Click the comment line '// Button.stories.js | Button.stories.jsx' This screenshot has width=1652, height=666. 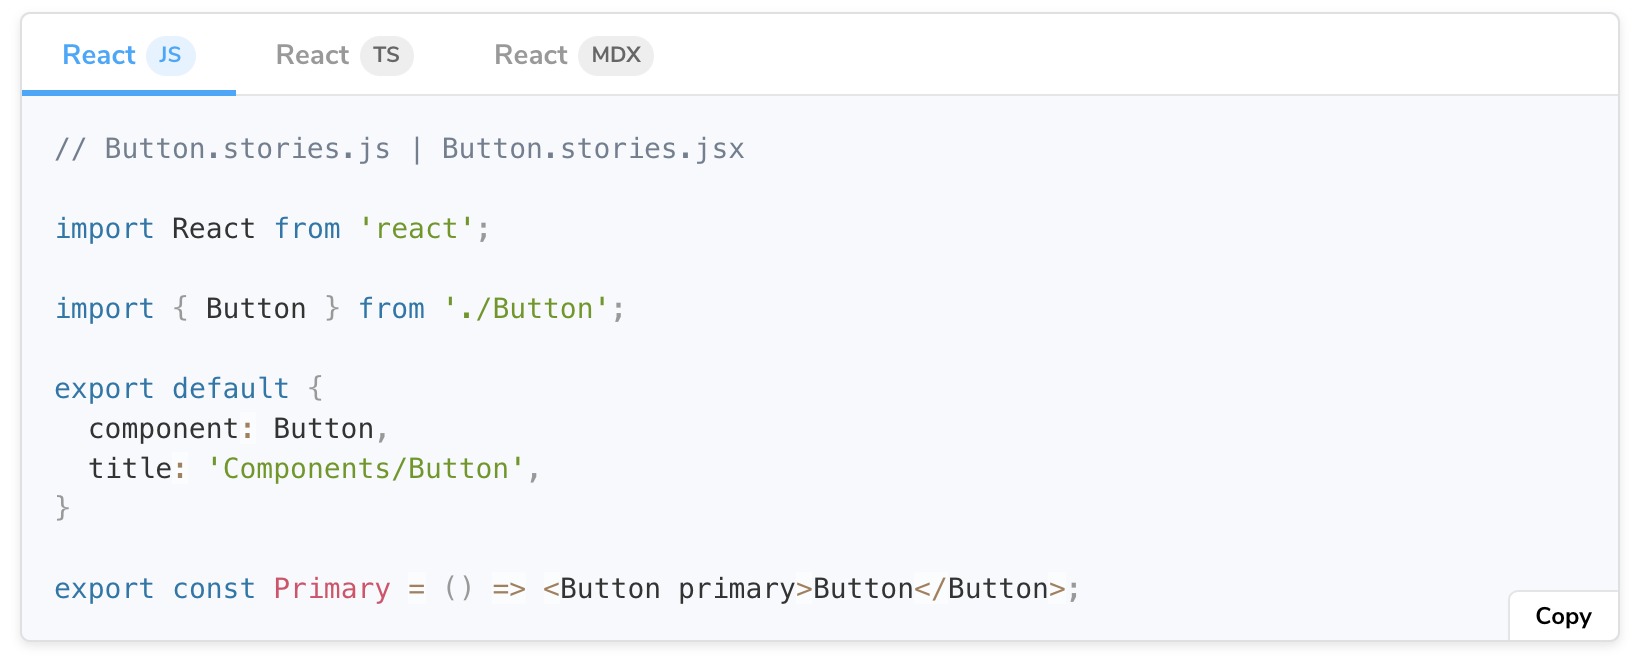[x=400, y=149]
